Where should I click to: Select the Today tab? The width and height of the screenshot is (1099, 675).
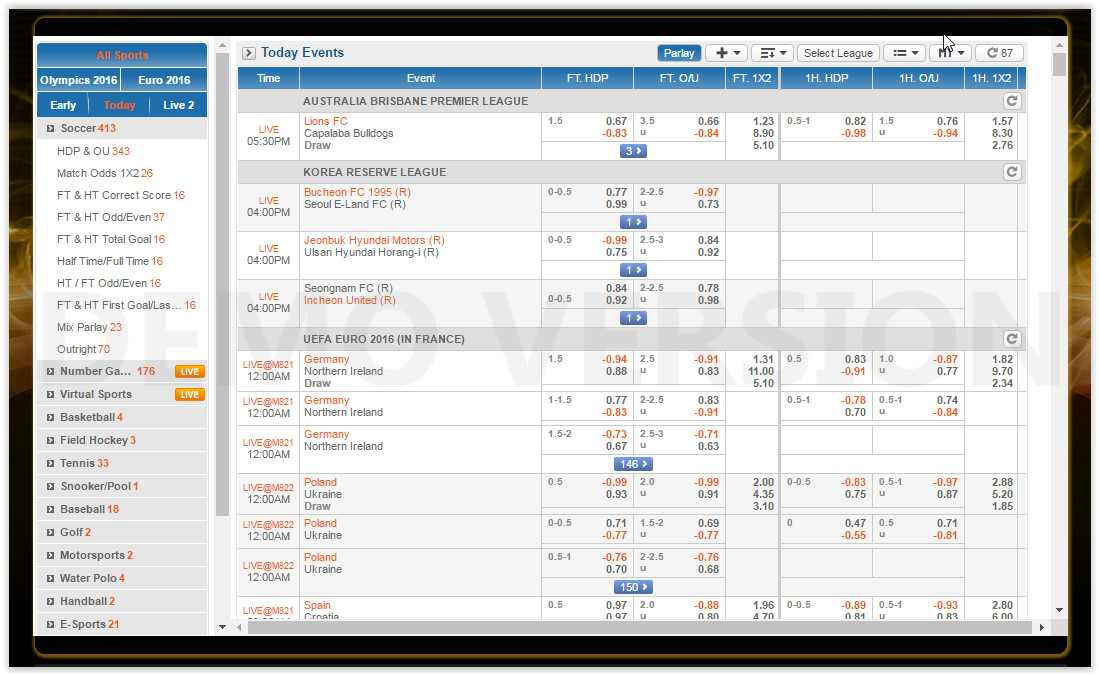[119, 105]
